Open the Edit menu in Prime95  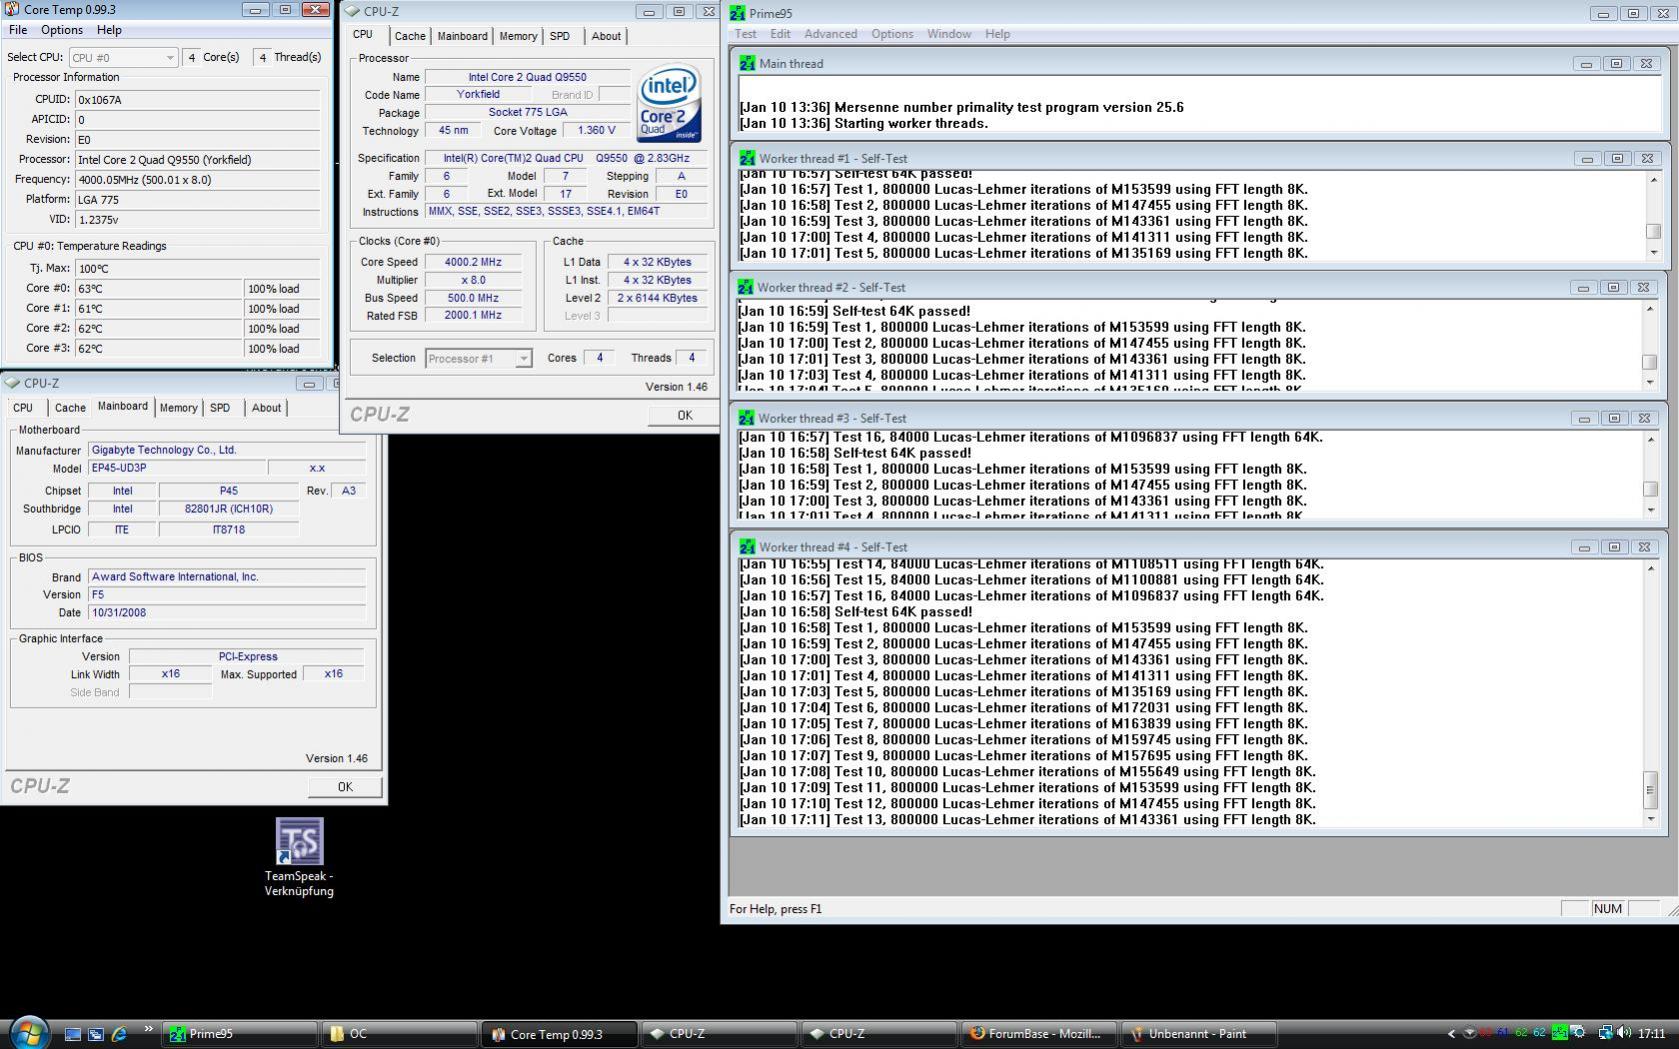780,34
